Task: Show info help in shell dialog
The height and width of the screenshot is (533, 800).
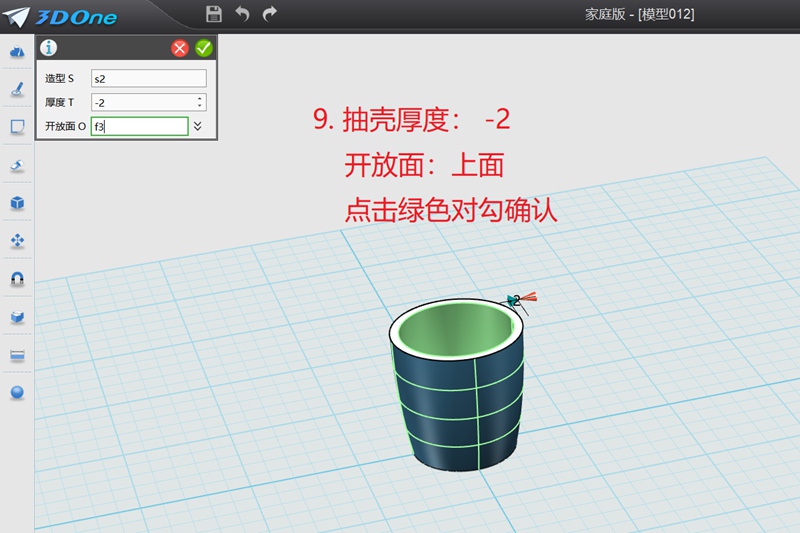Action: (48, 48)
